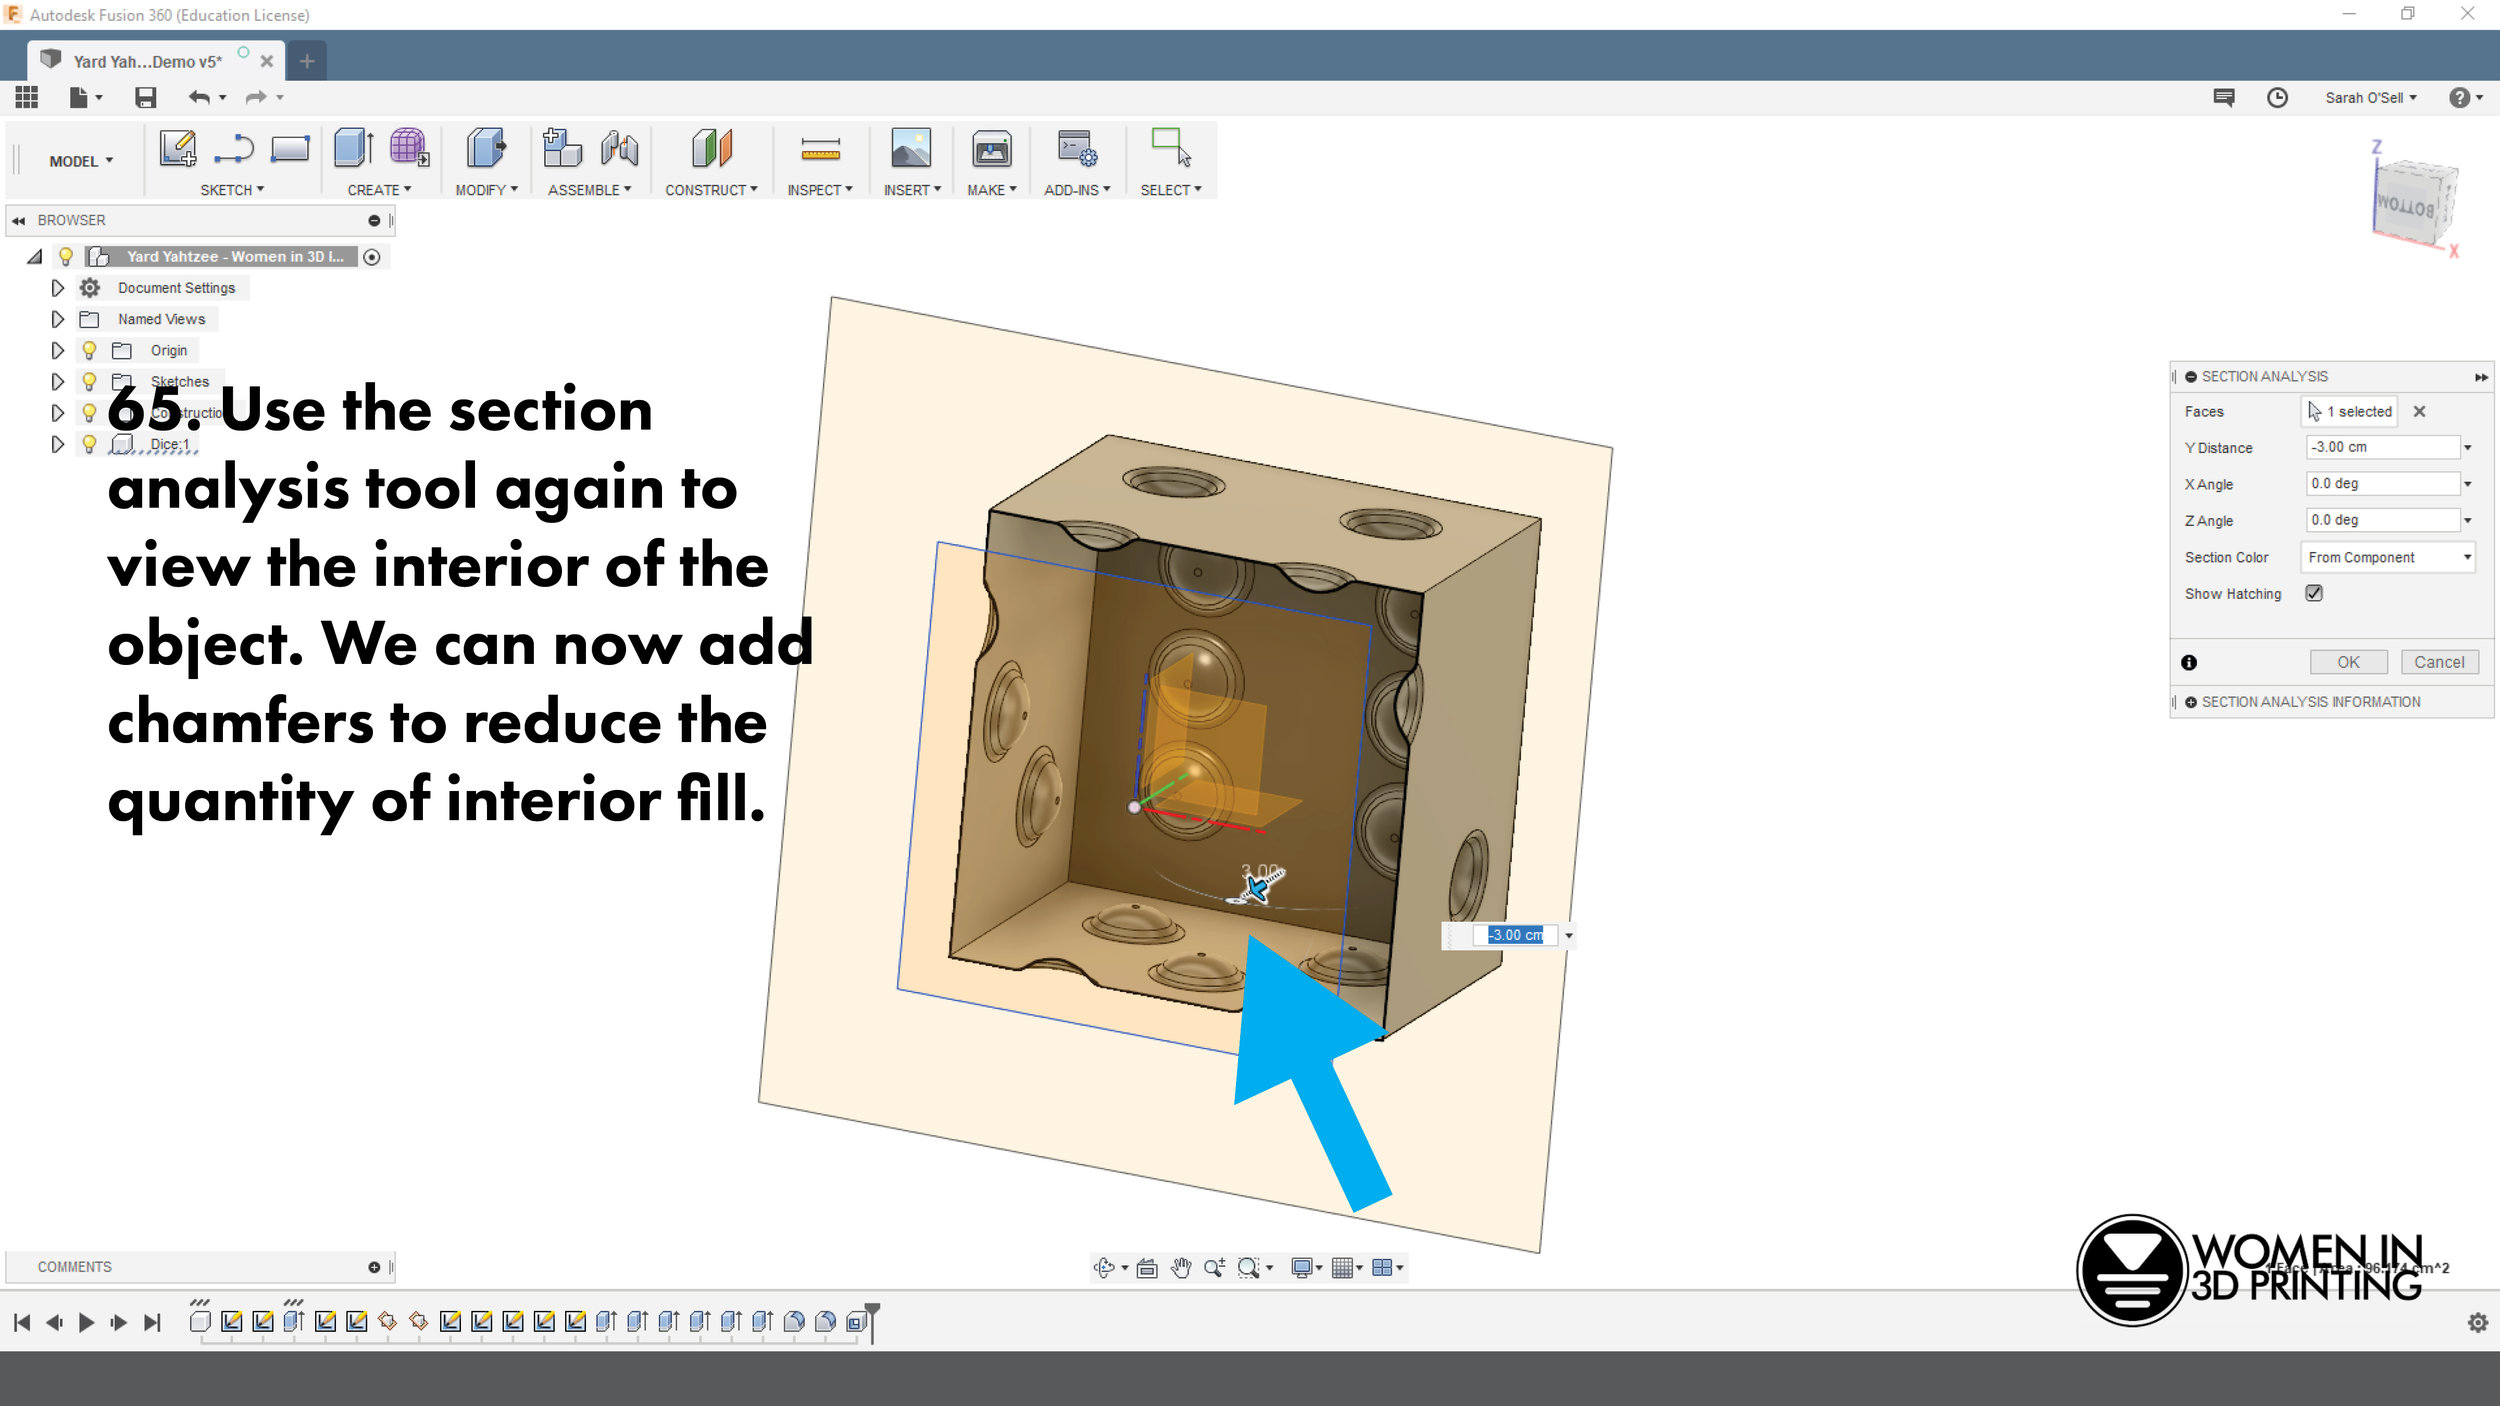Viewport: 2500px width, 1406px height.
Task: Open the CONSTRUCT menu
Action: pos(711,190)
